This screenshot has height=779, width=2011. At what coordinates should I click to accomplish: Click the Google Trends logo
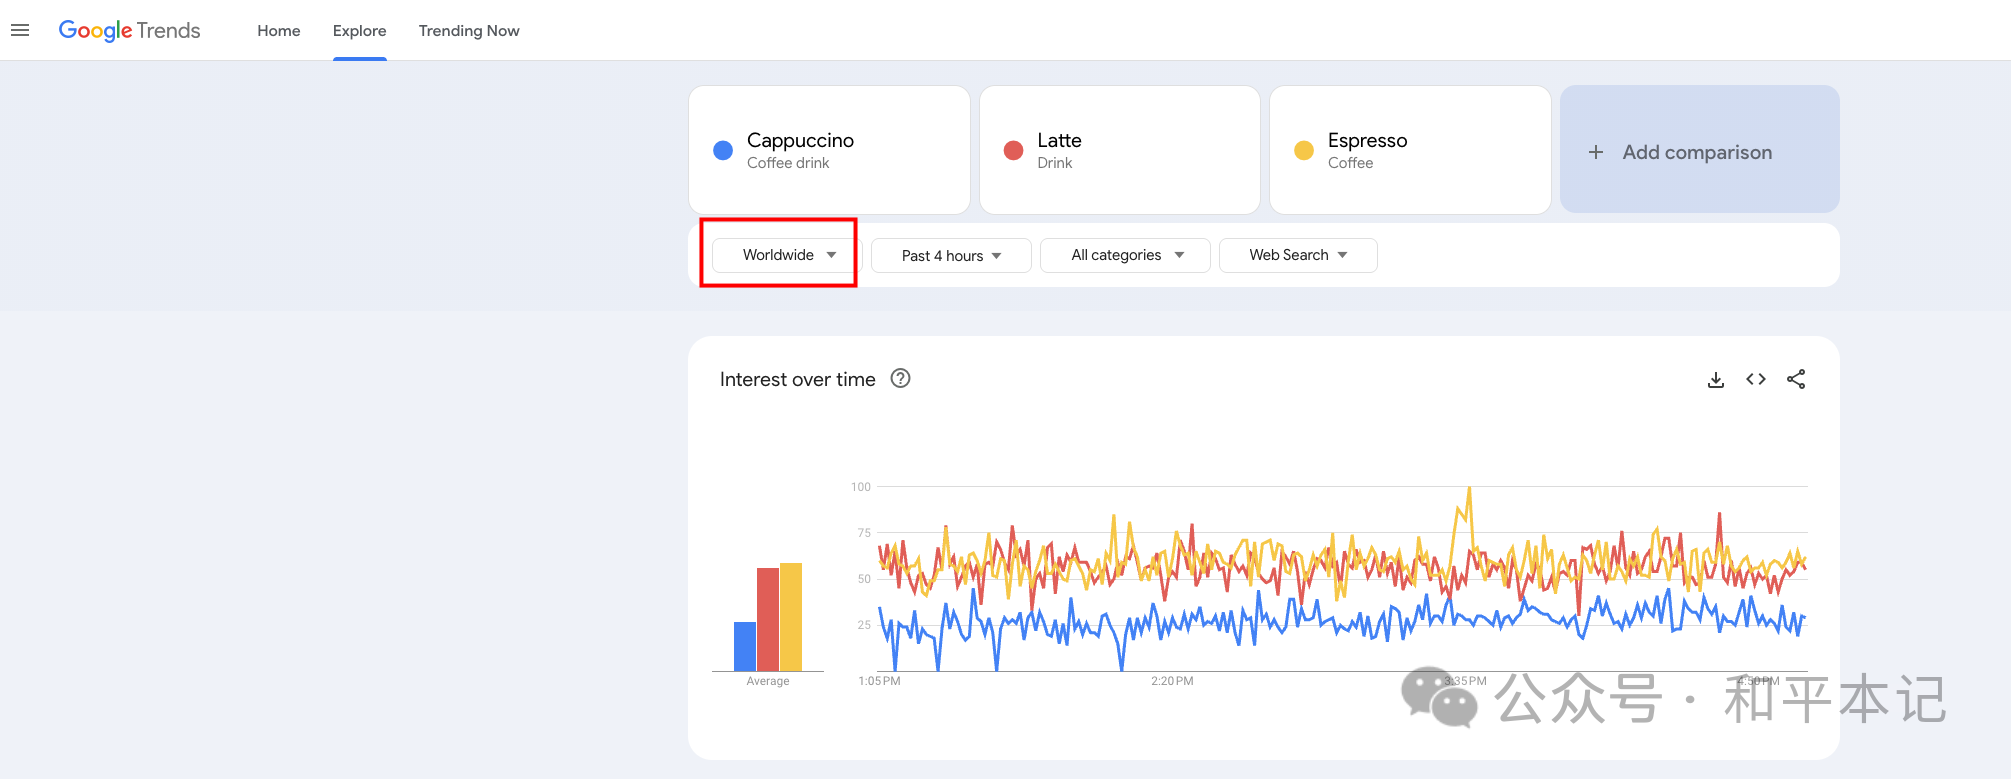[x=129, y=31]
